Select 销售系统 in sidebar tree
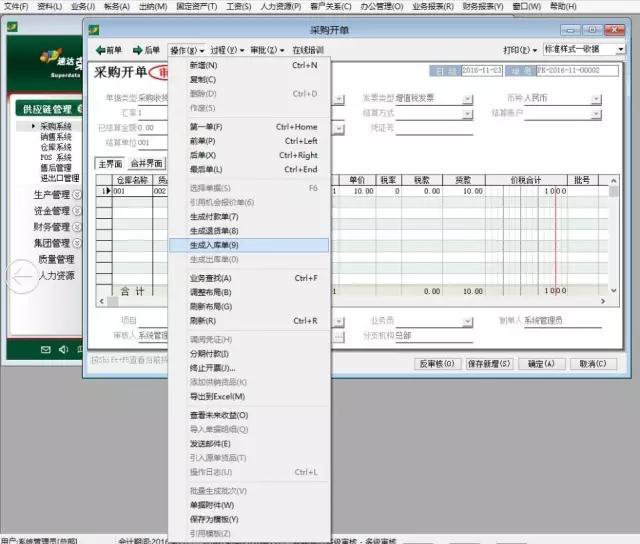Image resolution: width=640 pixels, height=544 pixels. pyautogui.click(x=56, y=137)
